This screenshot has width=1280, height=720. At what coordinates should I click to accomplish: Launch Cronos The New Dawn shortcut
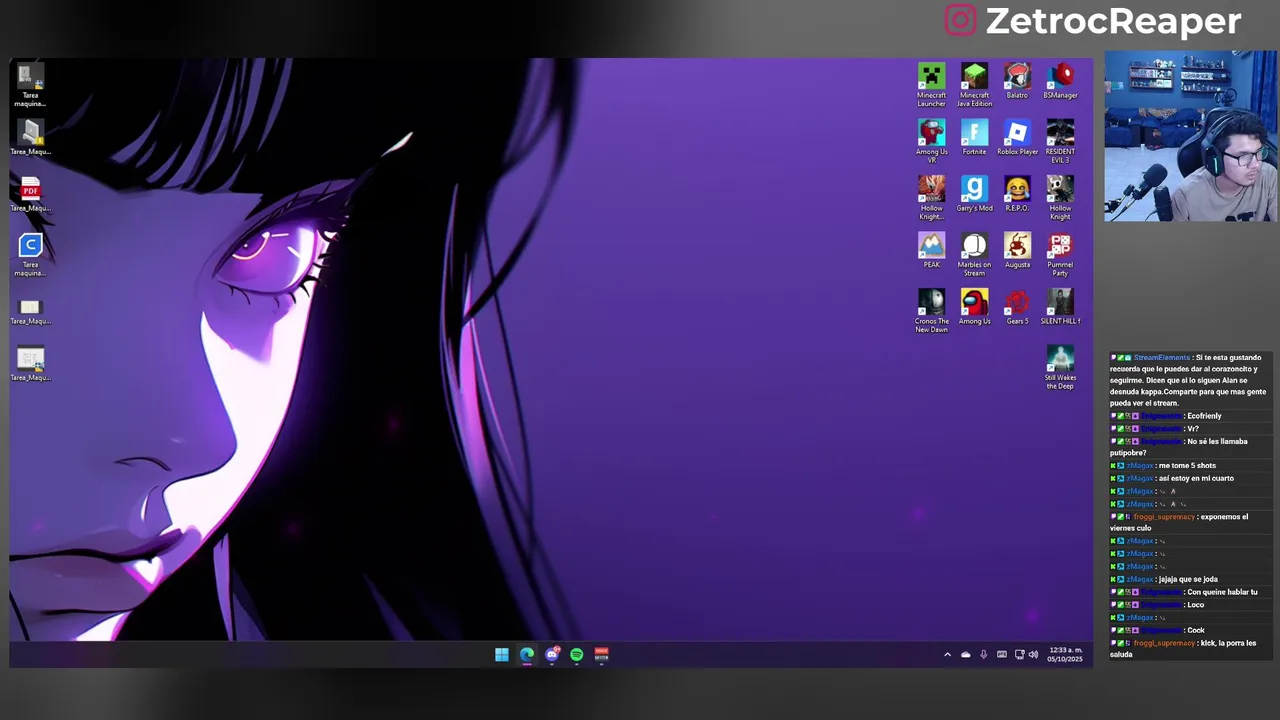tap(931, 311)
